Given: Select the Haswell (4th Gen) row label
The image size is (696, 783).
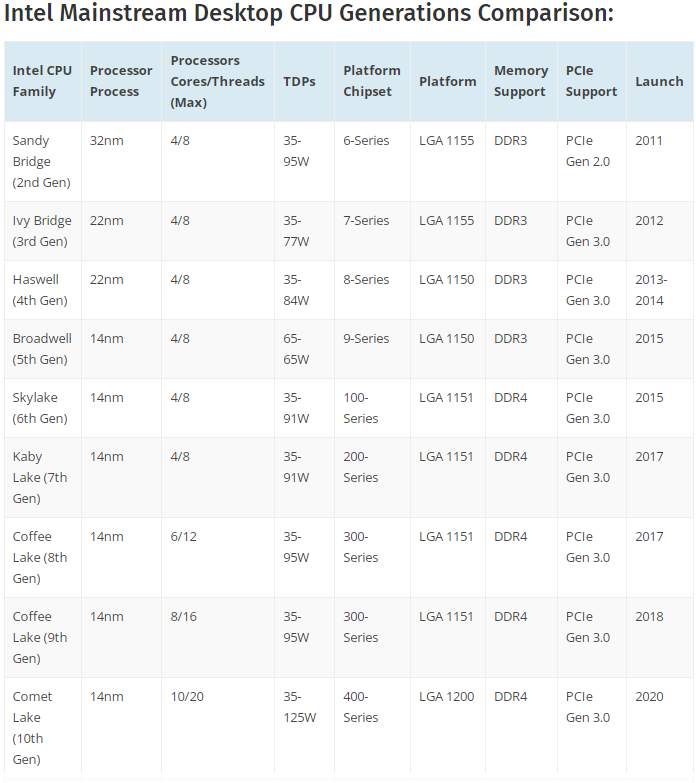Looking at the screenshot, I should (x=42, y=290).
